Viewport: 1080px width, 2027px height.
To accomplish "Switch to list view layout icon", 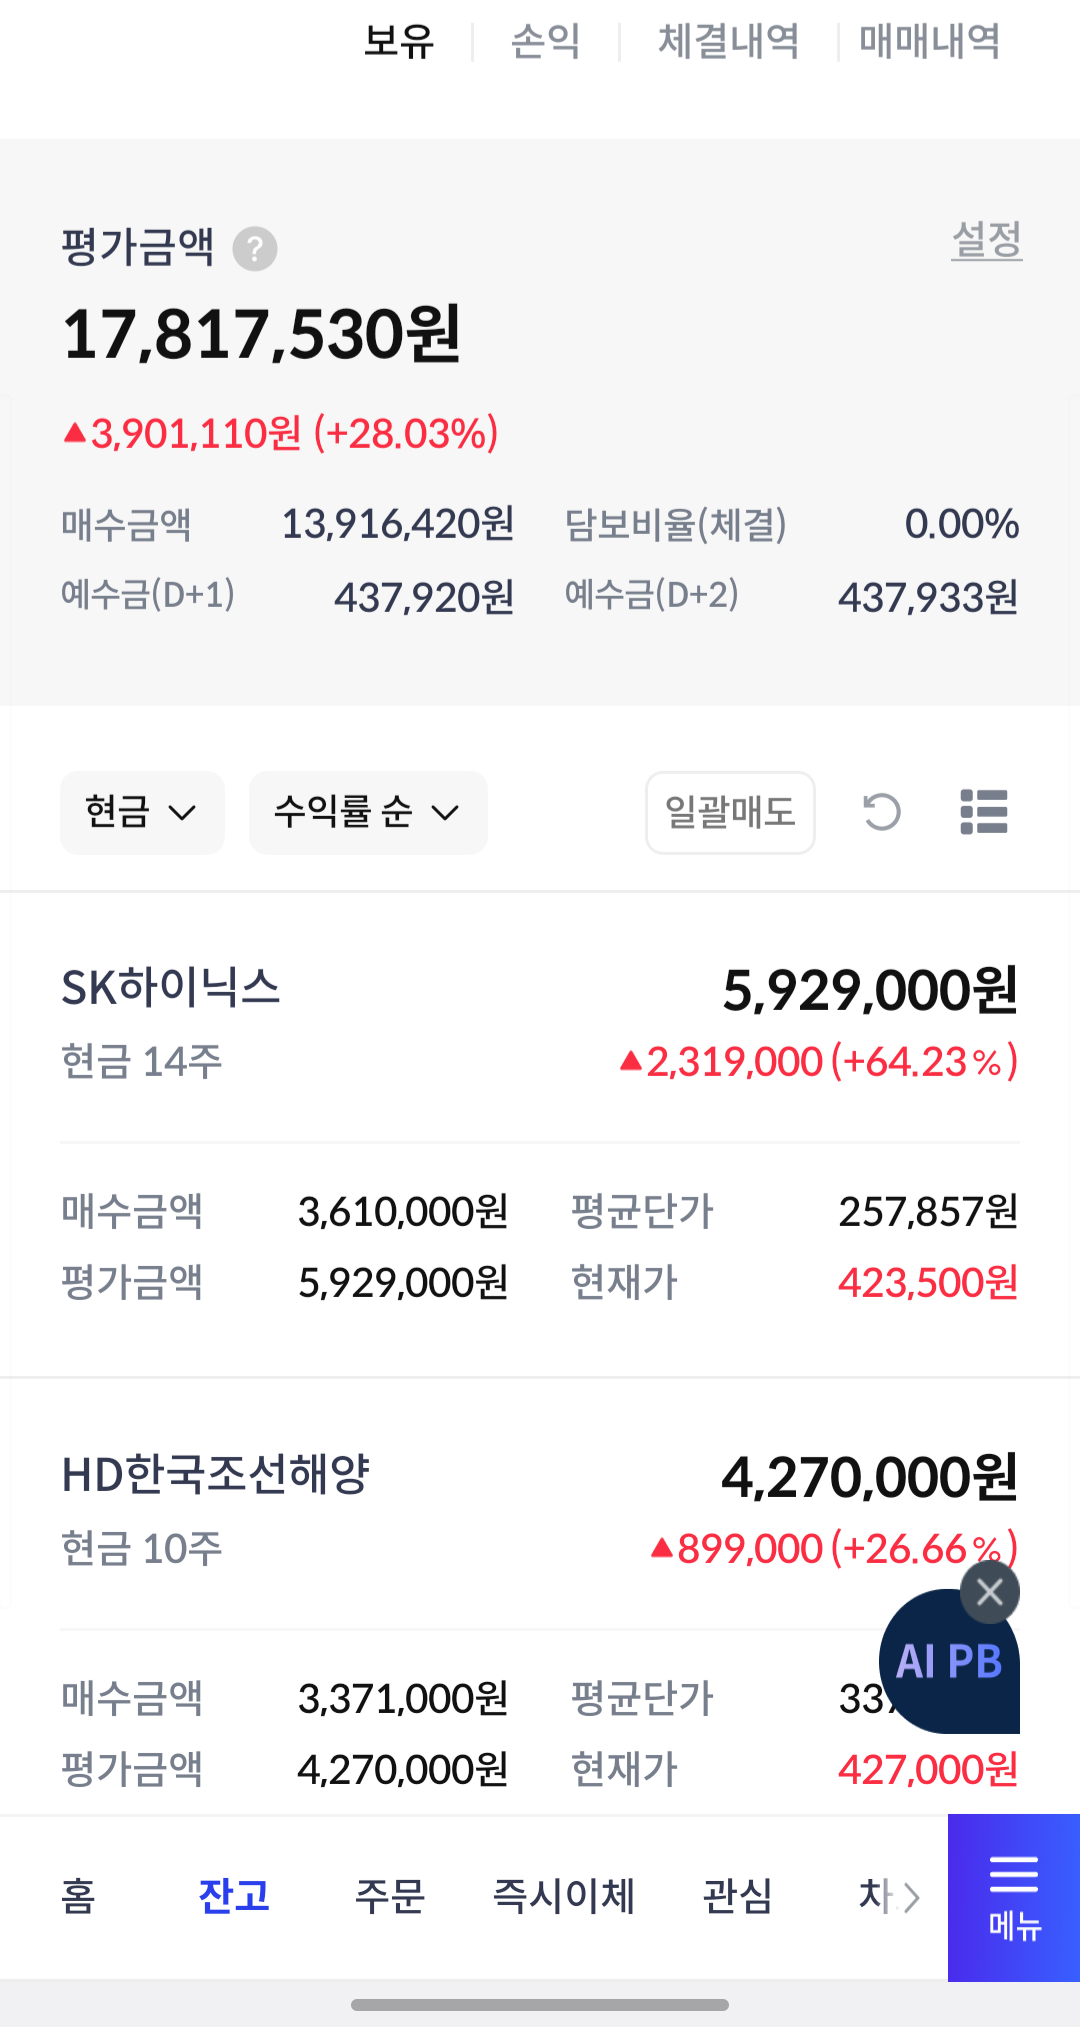I will pos(984,812).
